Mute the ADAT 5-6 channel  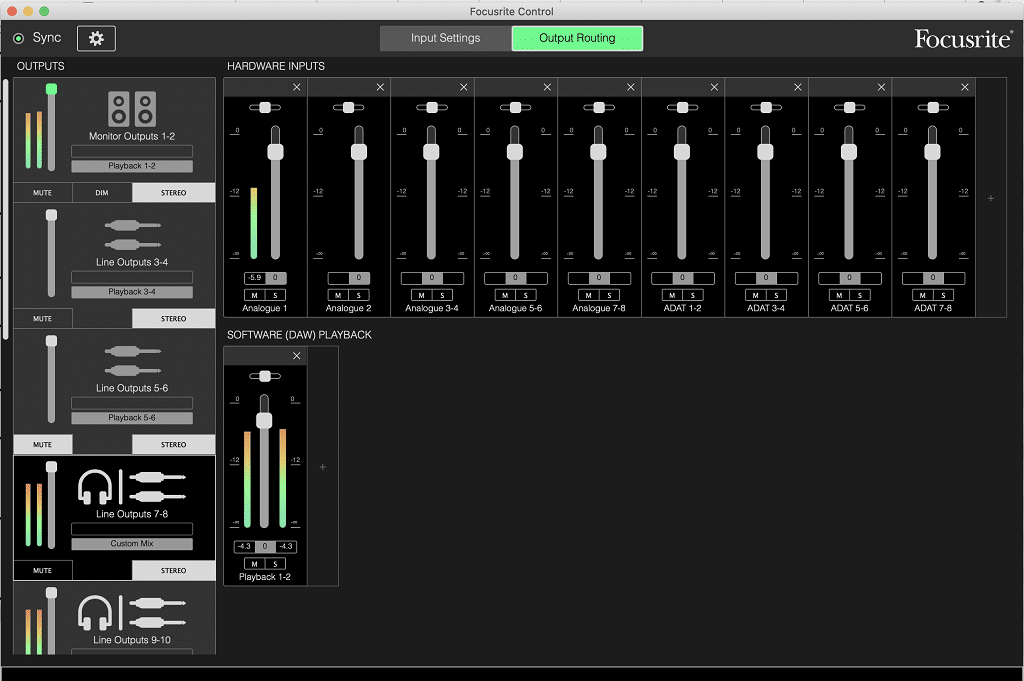pyautogui.click(x=840, y=295)
